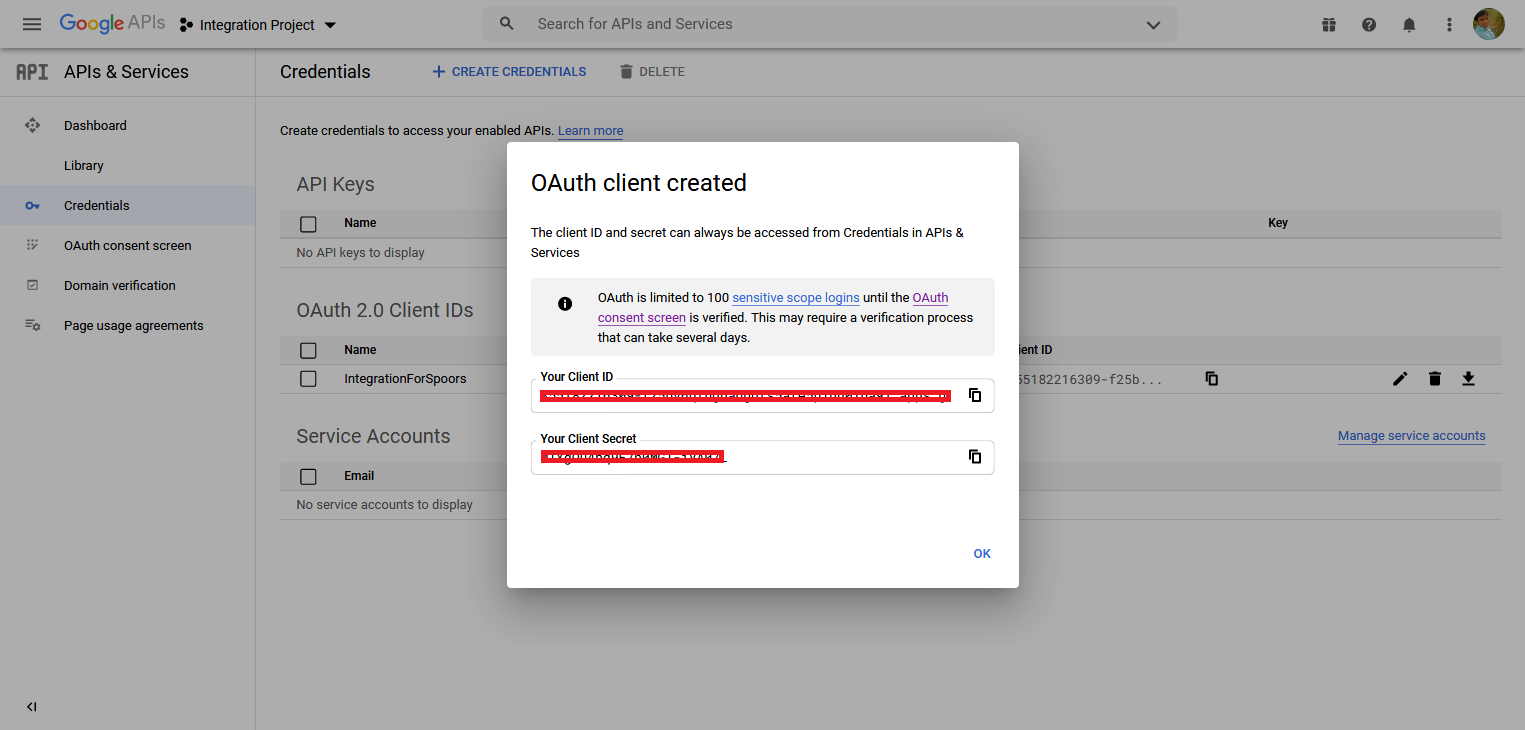Copy the Client Secret to clipboard
Image resolution: width=1525 pixels, height=730 pixels.
[974, 457]
